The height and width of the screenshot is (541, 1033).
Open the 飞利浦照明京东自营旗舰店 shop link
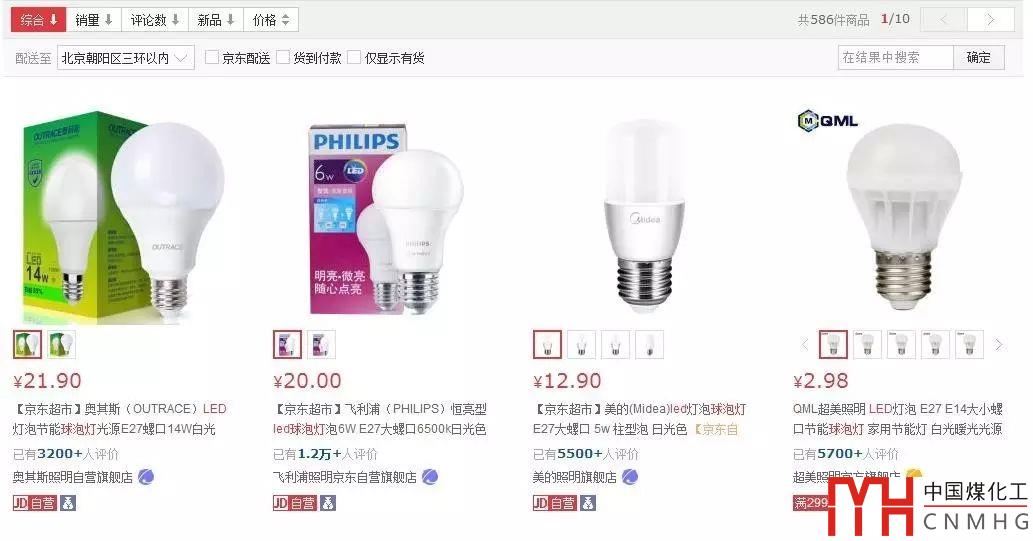pos(345,477)
